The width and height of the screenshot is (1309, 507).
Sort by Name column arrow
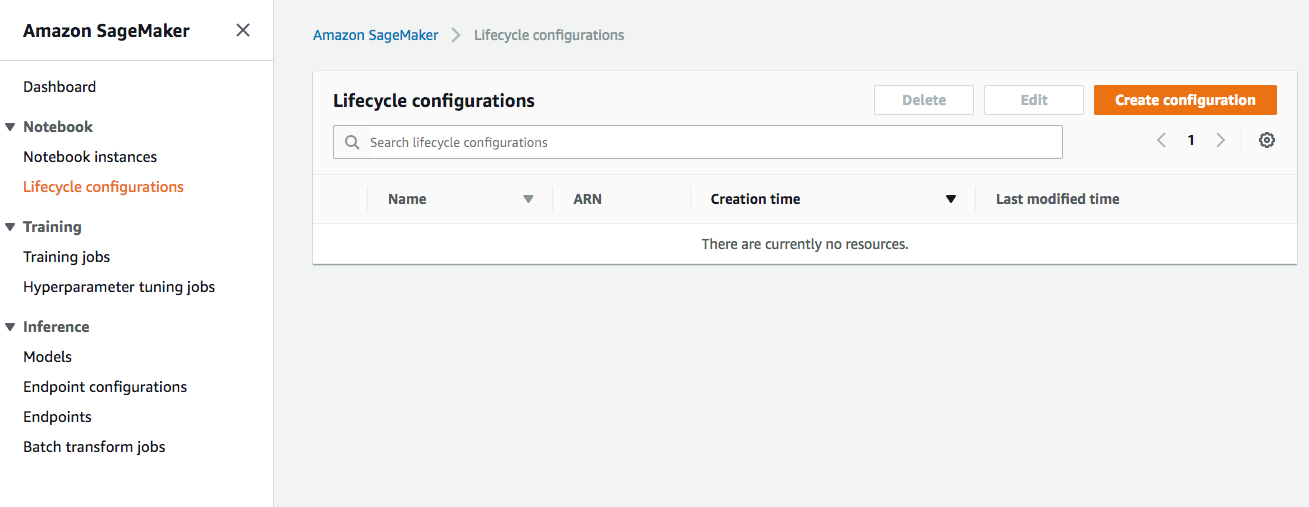click(x=528, y=199)
